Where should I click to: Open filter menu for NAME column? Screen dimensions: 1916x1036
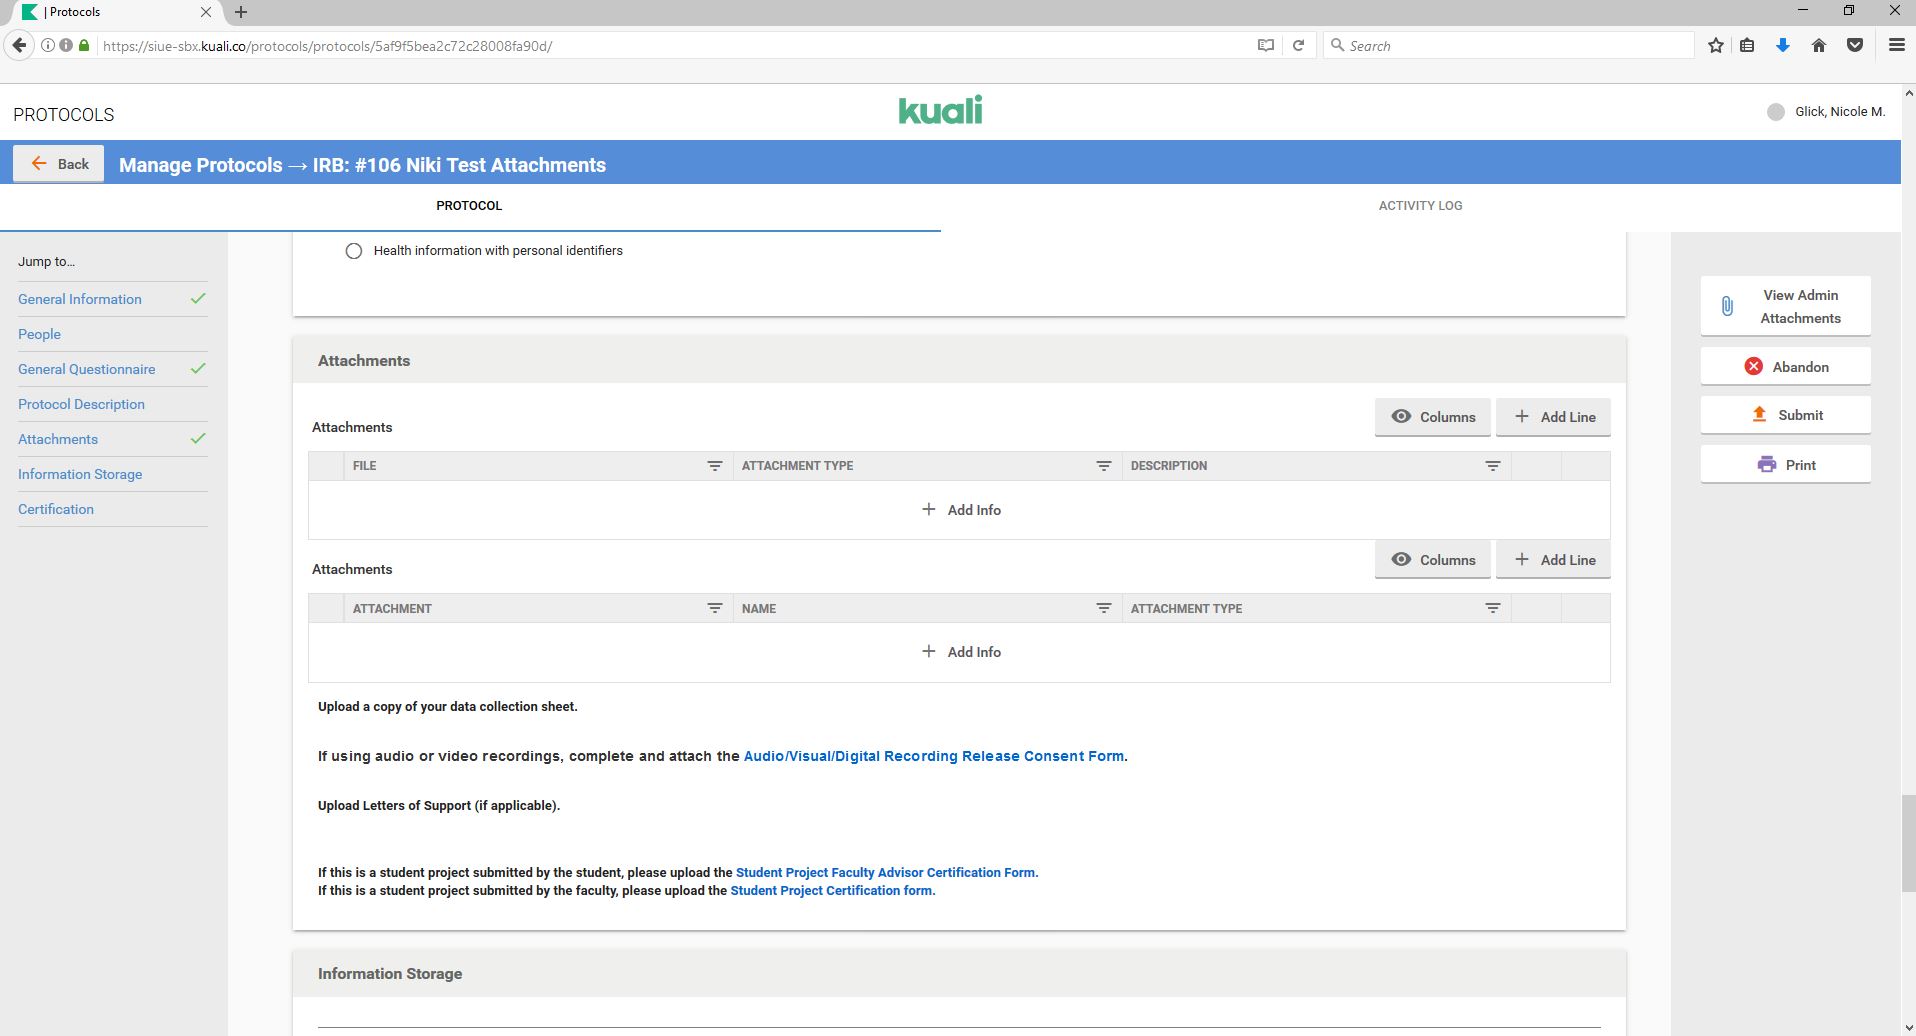tap(1103, 608)
